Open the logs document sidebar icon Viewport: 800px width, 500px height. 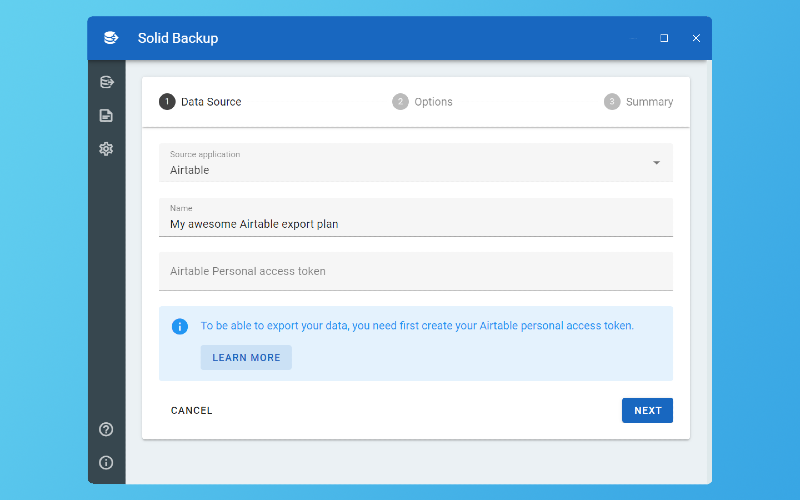pyautogui.click(x=106, y=116)
